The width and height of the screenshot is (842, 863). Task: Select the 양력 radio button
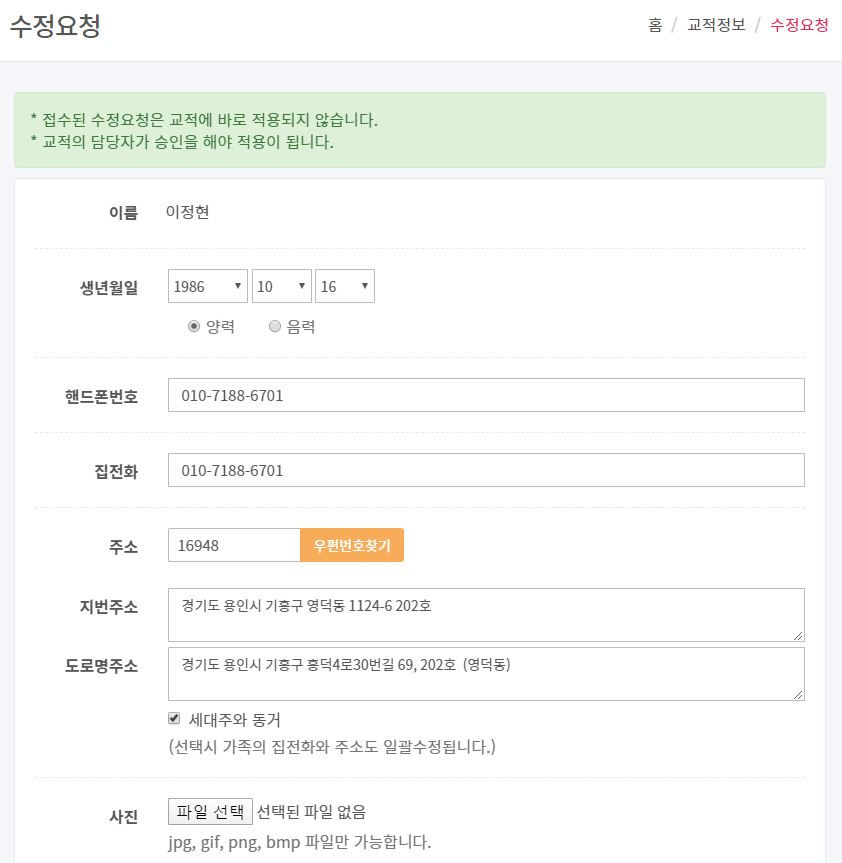[194, 326]
